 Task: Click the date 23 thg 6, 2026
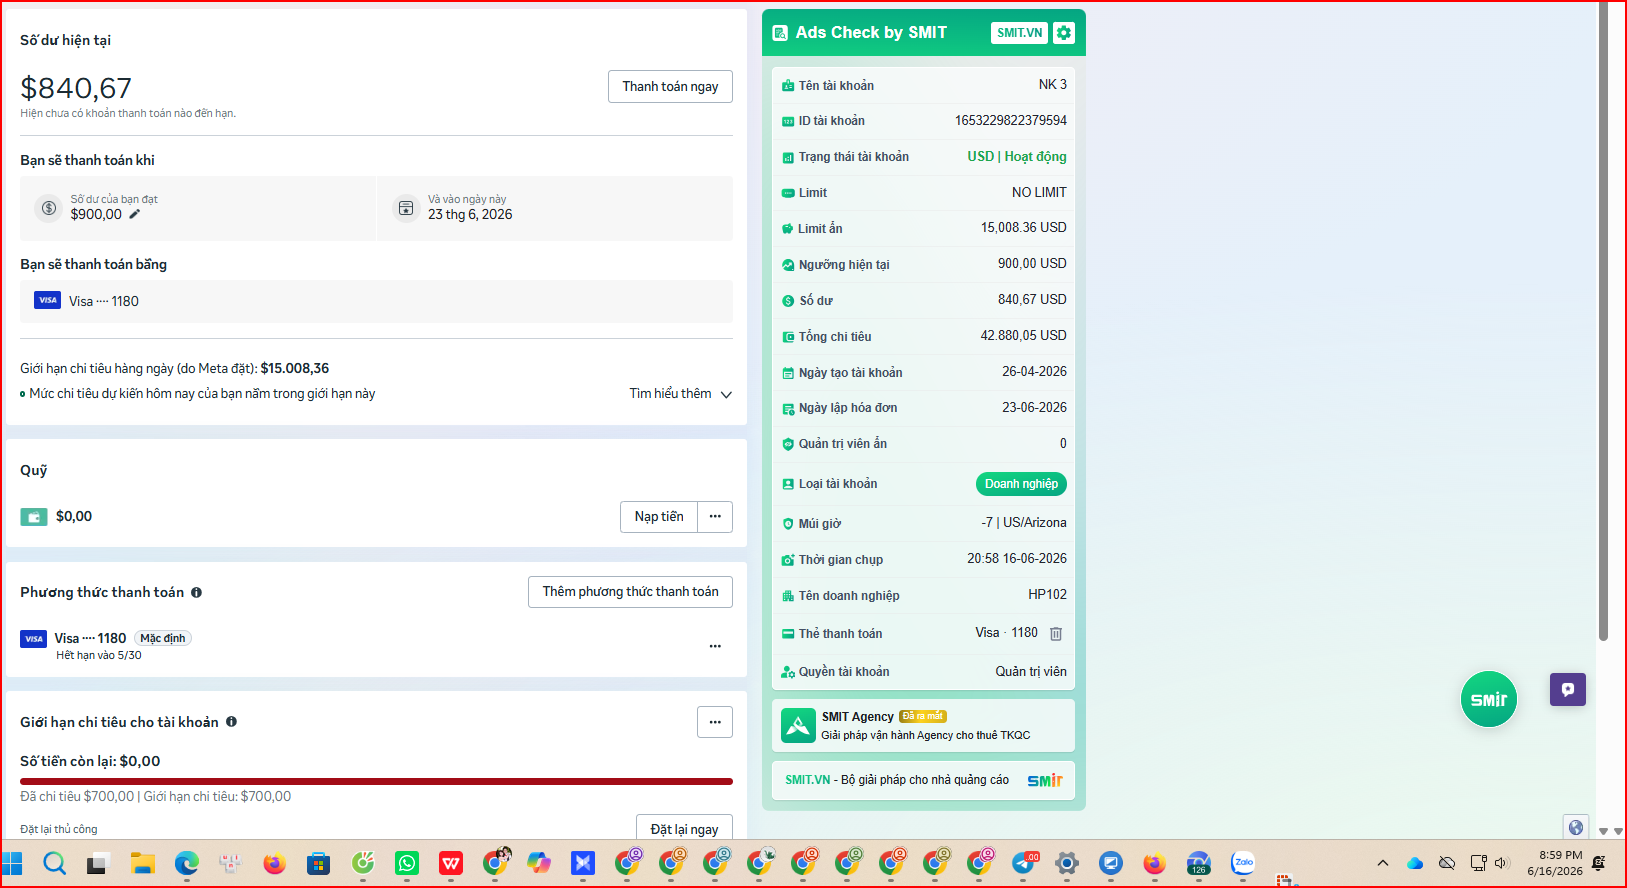[x=470, y=215]
